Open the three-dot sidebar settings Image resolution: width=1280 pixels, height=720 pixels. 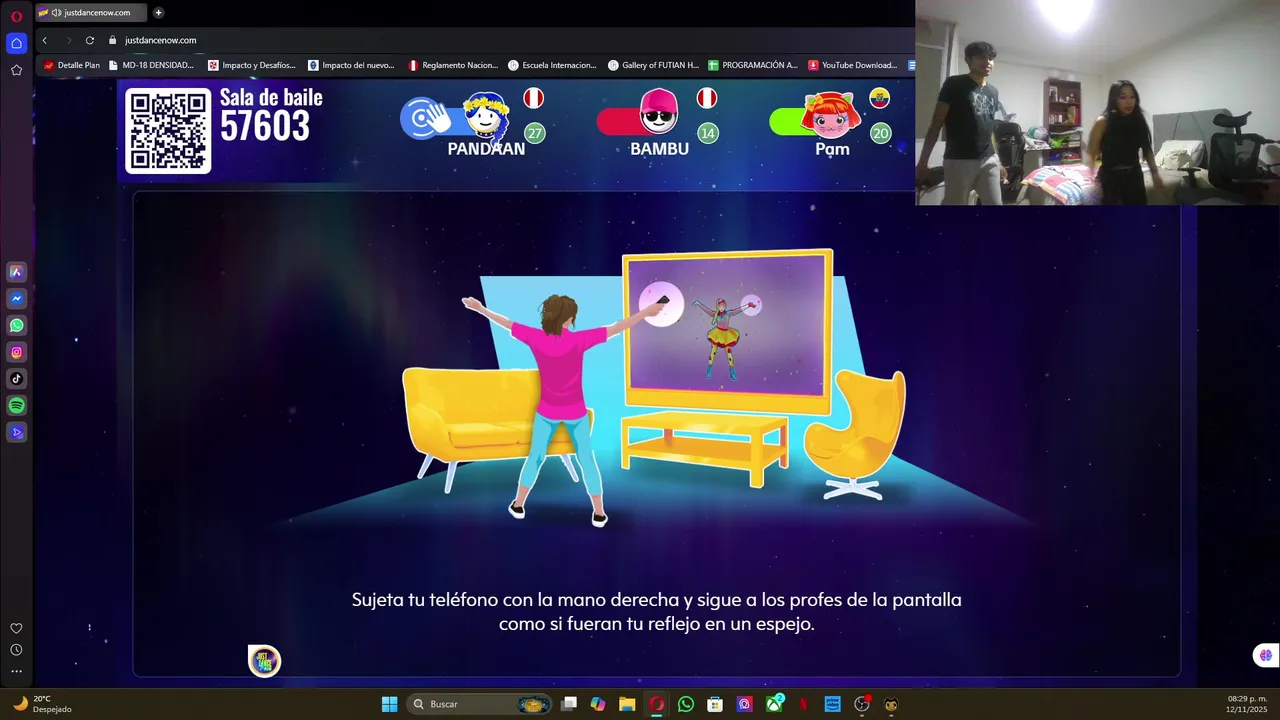[x=16, y=671]
